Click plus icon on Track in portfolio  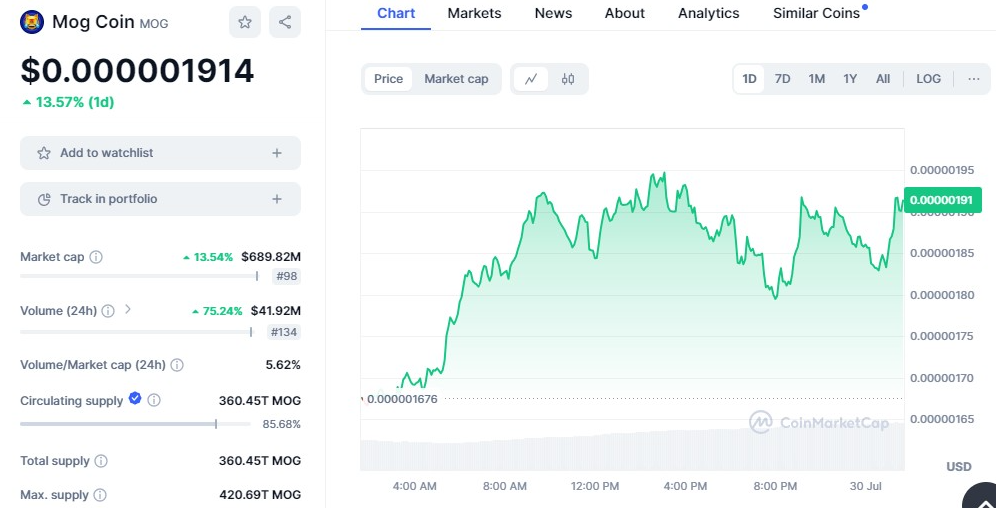(x=276, y=199)
